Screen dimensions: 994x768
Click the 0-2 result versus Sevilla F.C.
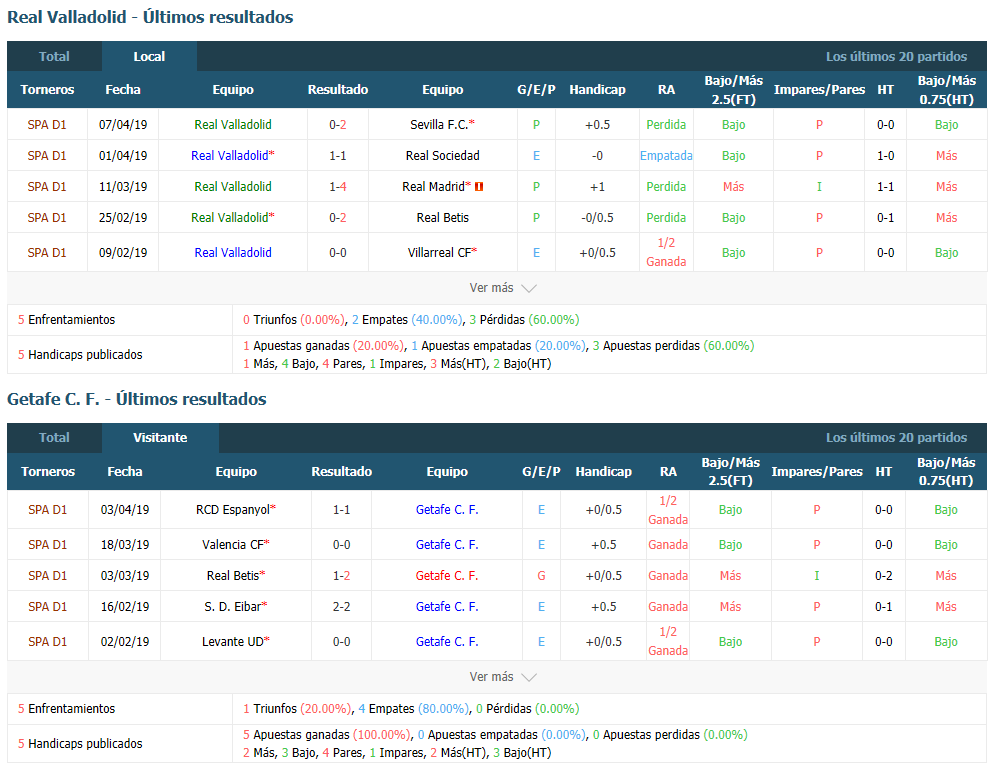338,125
